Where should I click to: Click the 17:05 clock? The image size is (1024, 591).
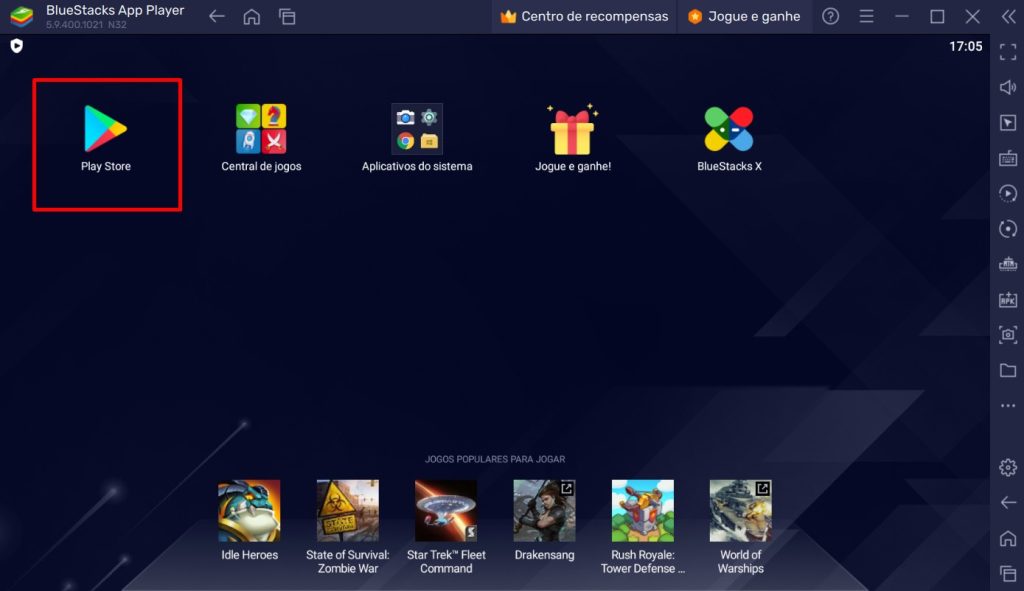coord(965,46)
